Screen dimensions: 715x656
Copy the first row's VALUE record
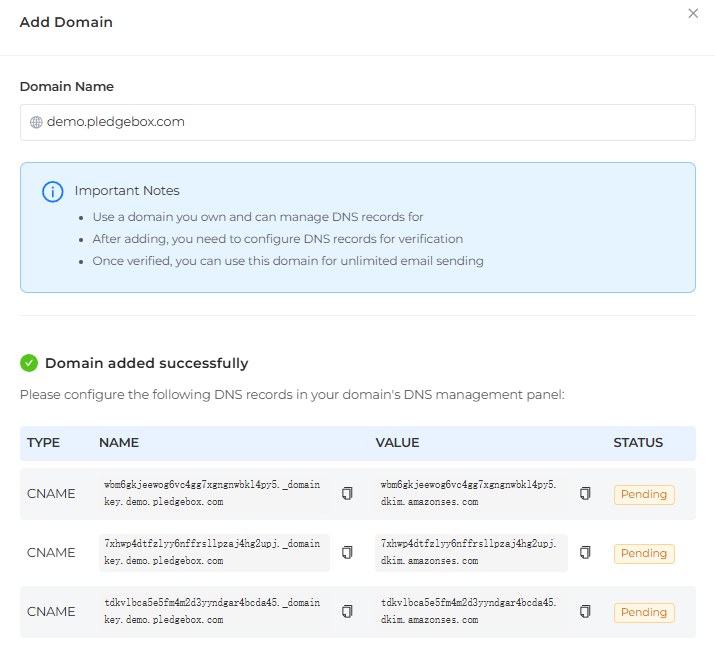[585, 494]
